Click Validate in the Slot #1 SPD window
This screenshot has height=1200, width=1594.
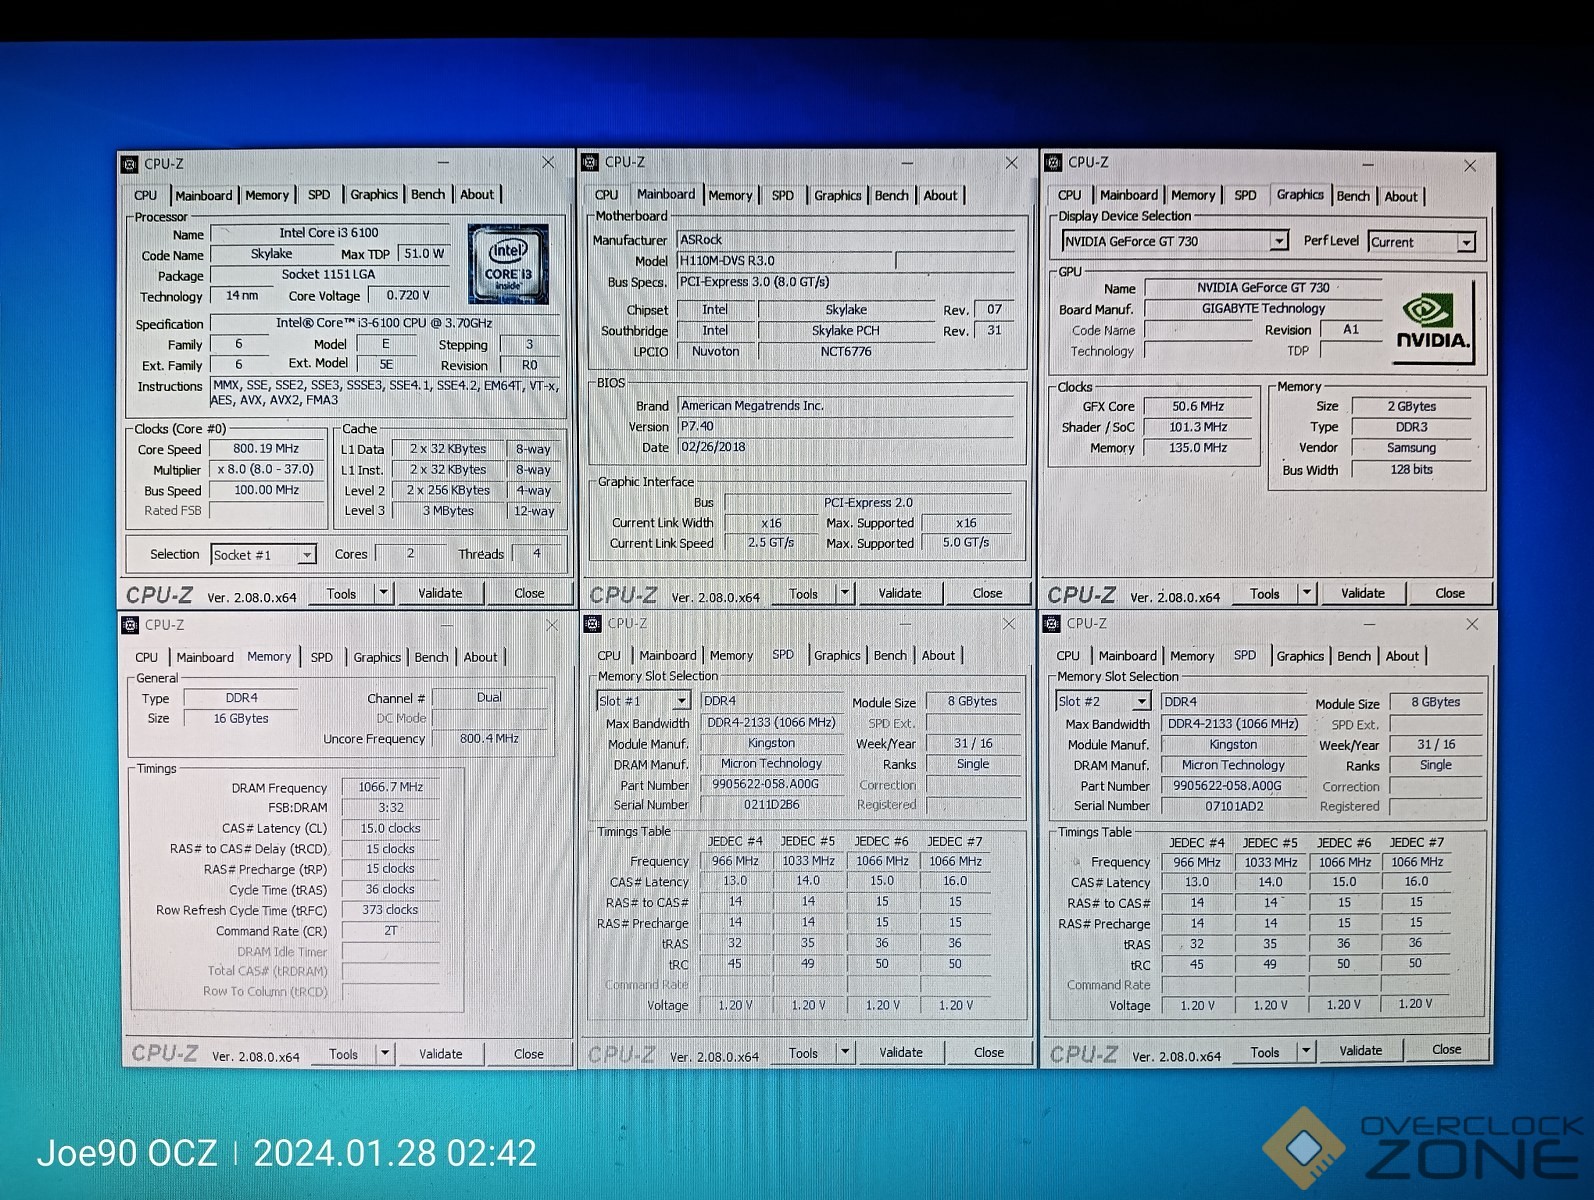pos(901,1052)
